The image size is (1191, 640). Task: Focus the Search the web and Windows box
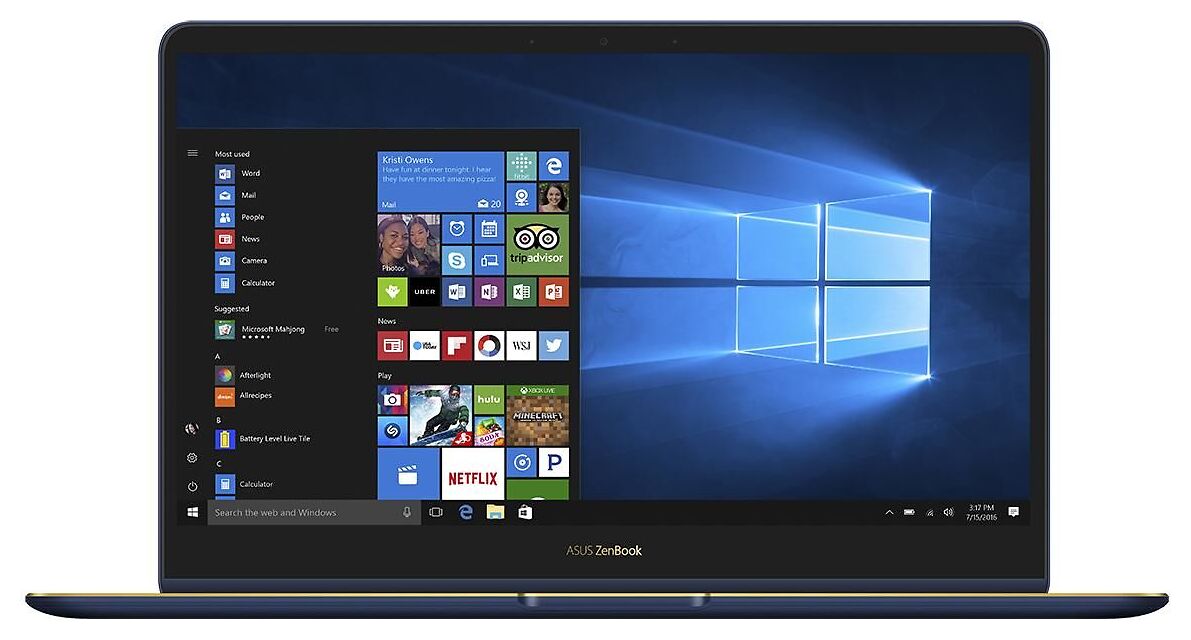[314, 512]
